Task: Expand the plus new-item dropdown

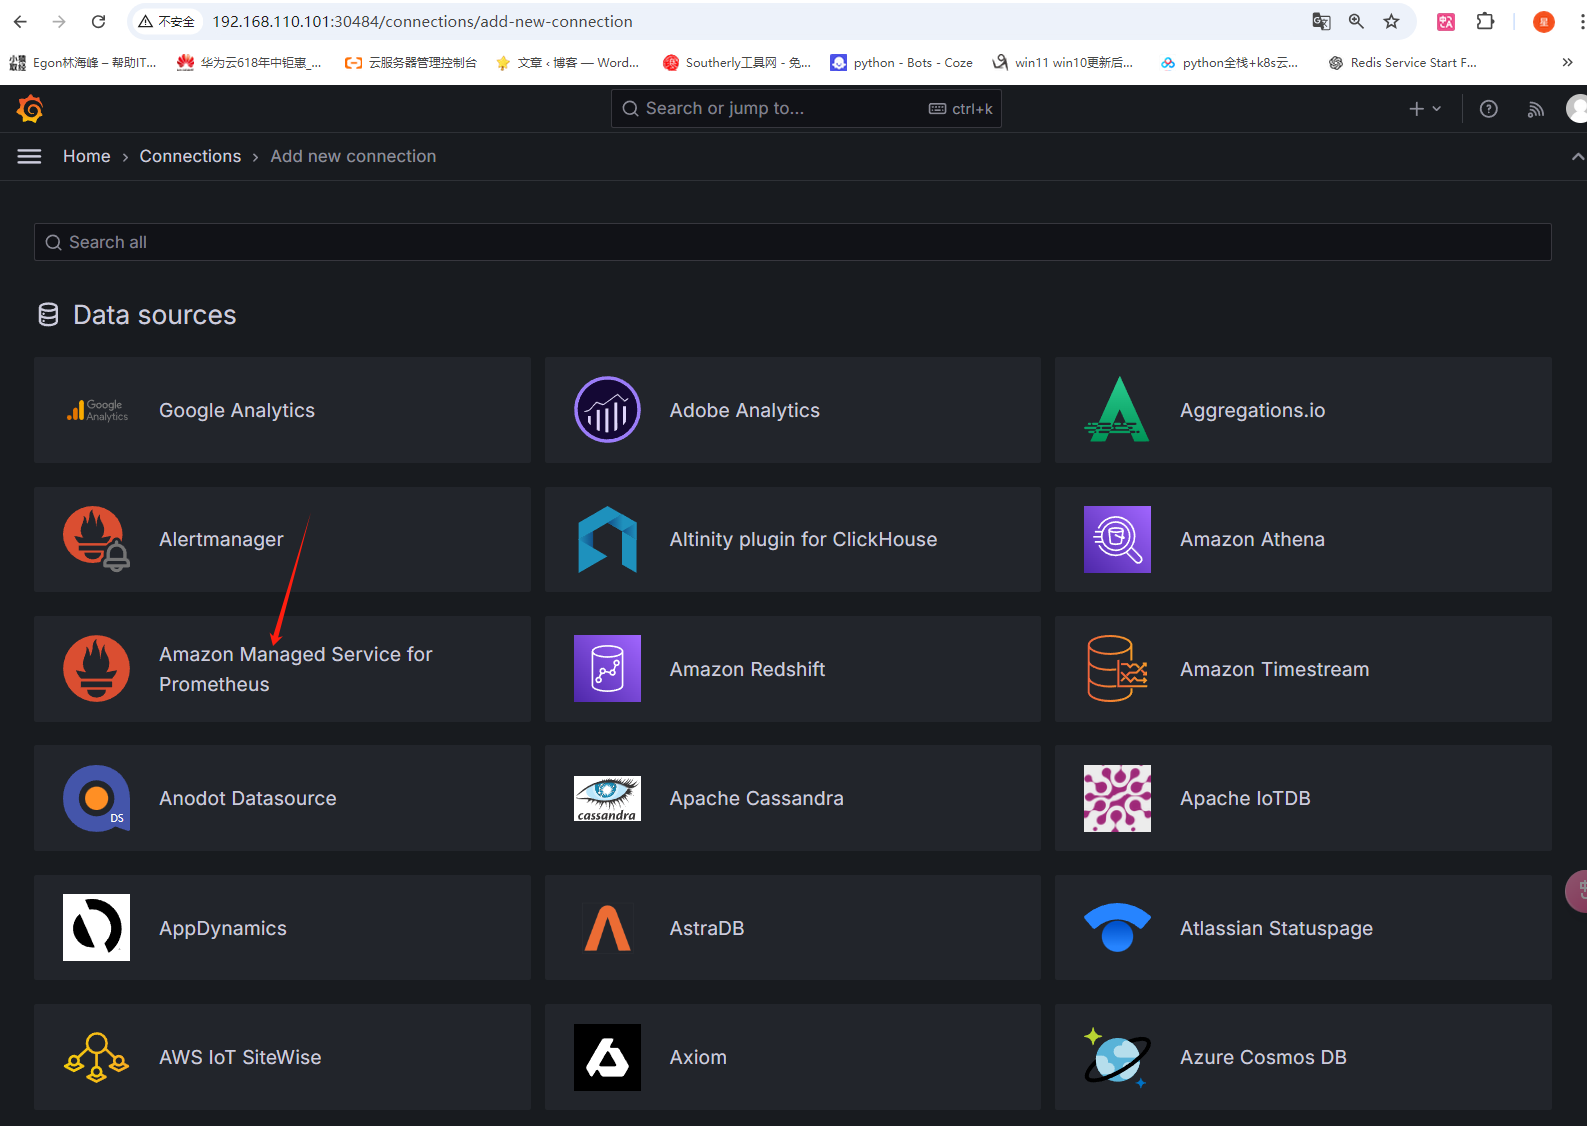Action: [1425, 109]
